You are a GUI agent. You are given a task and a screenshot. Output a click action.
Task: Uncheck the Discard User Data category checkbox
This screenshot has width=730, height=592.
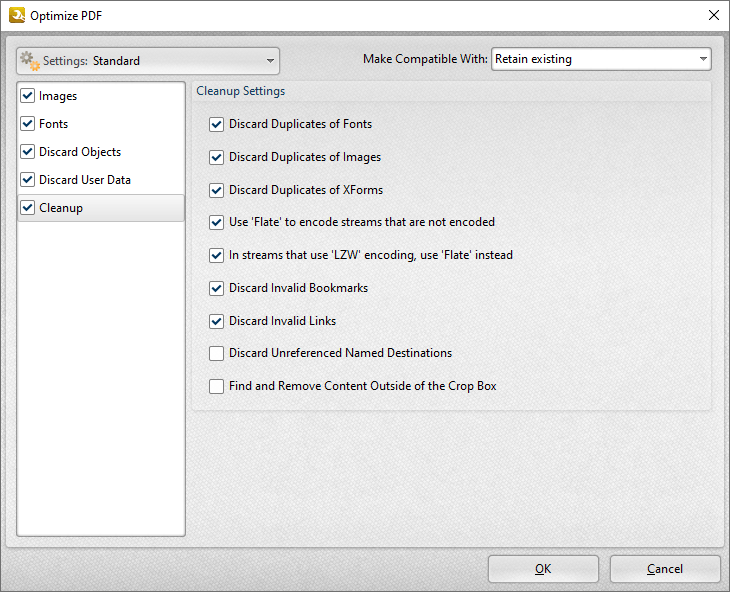[x=28, y=180]
